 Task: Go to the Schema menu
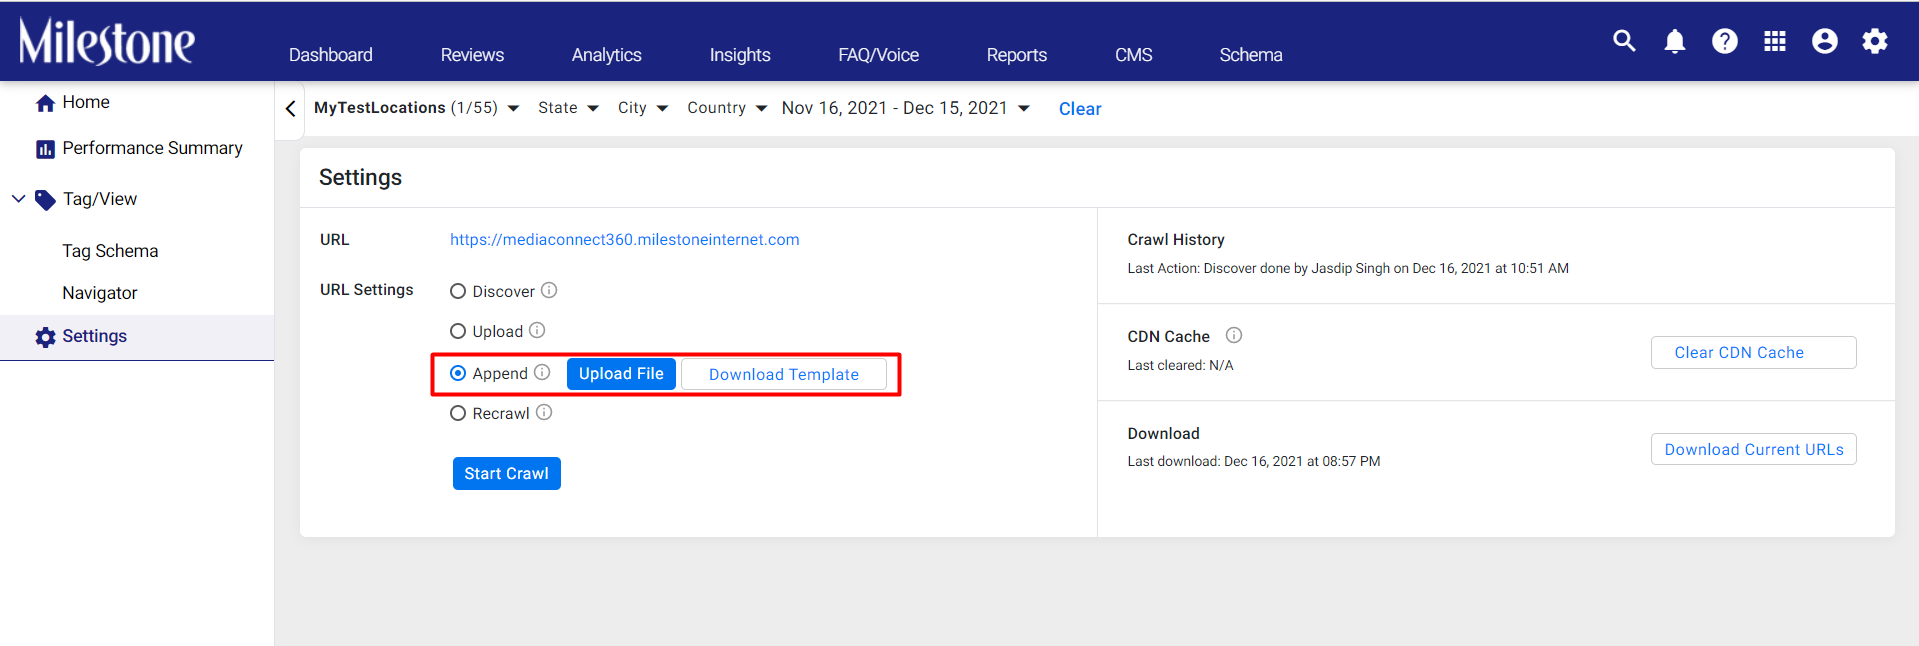(x=1251, y=55)
